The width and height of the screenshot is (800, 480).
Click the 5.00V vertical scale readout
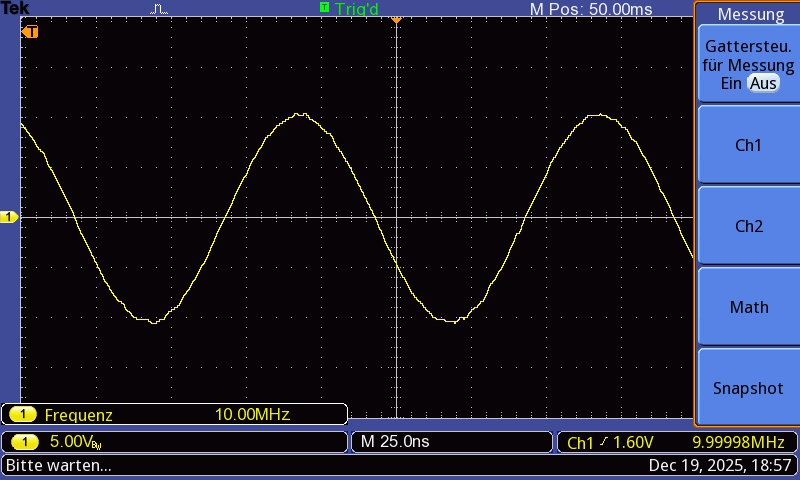76,442
